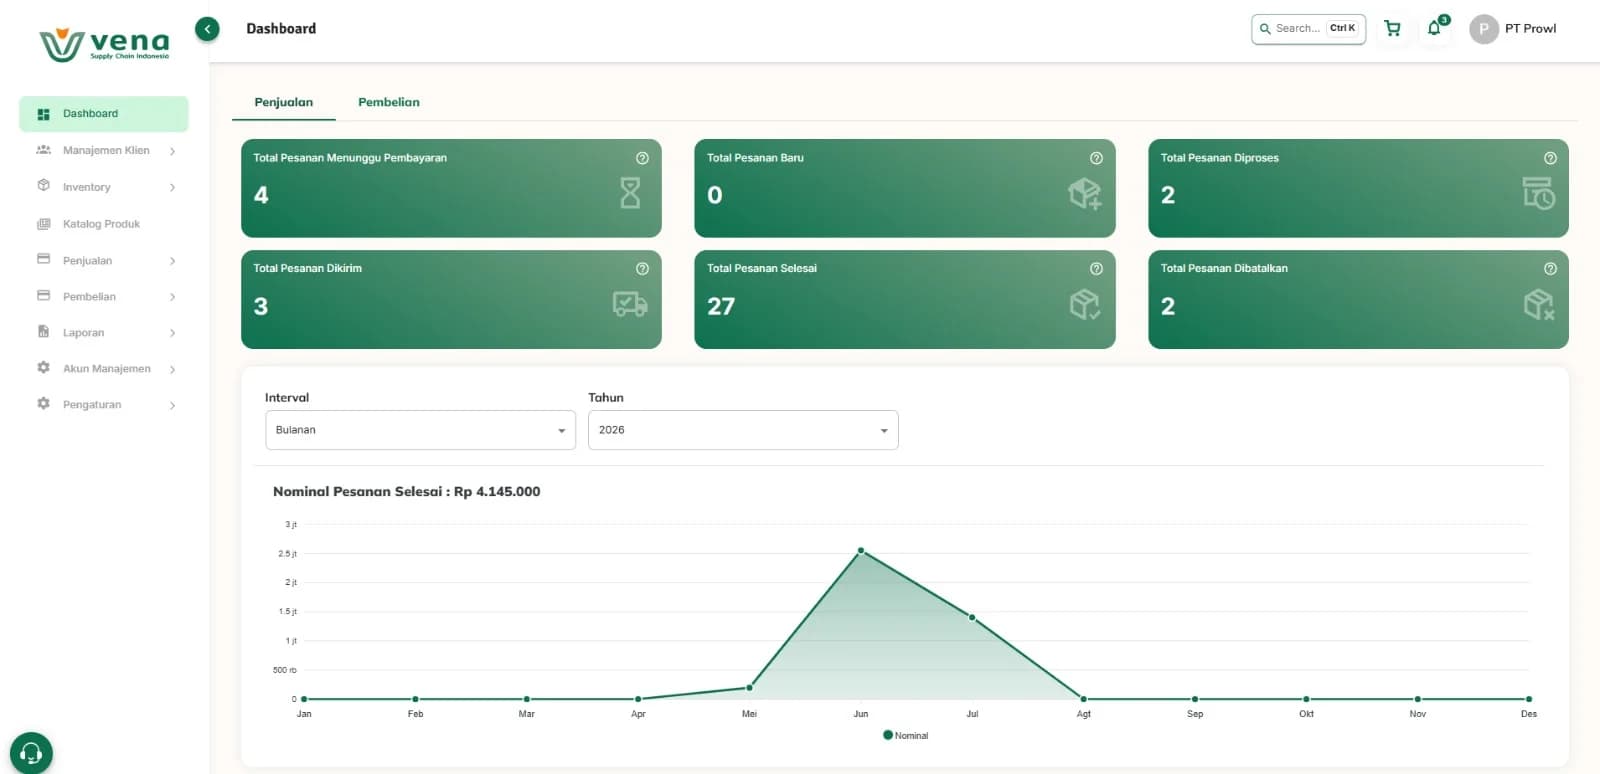
Task: Click the delivery truck icon on Pesanan Dikirim card
Action: (x=630, y=304)
